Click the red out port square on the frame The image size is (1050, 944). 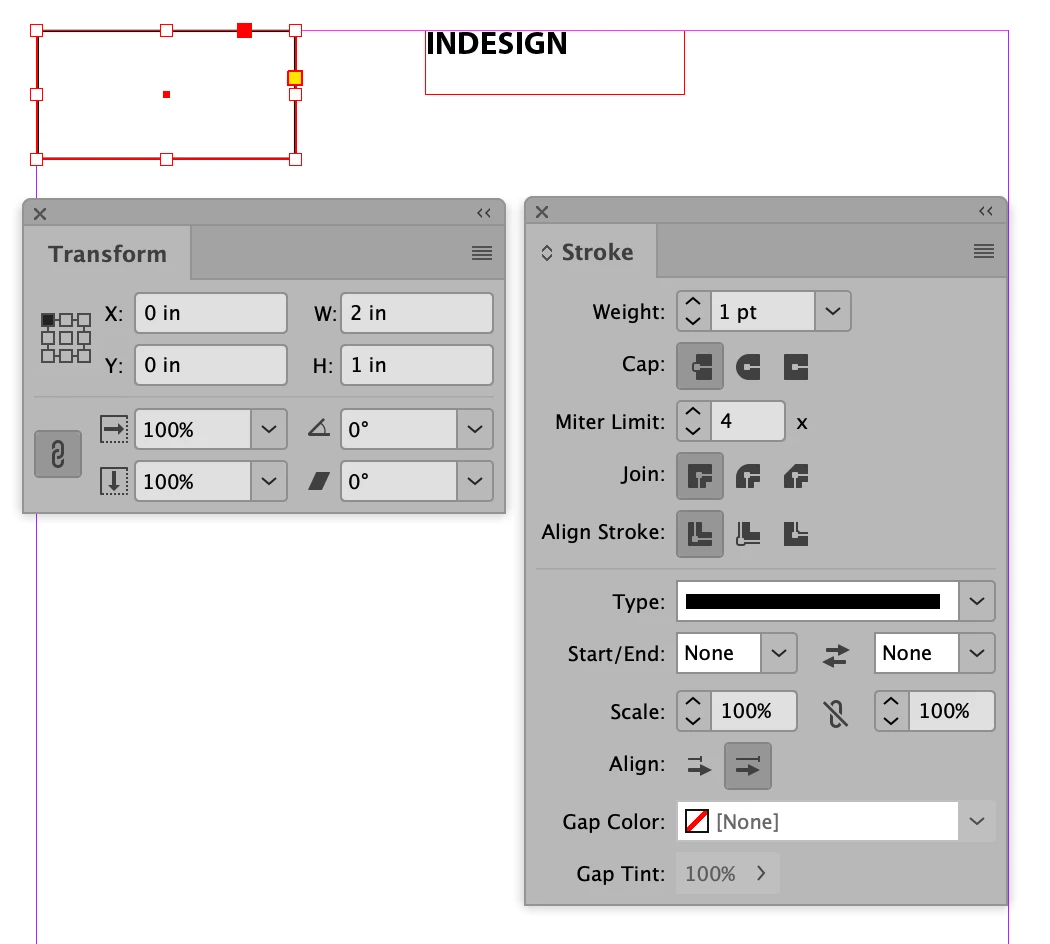pos(244,30)
